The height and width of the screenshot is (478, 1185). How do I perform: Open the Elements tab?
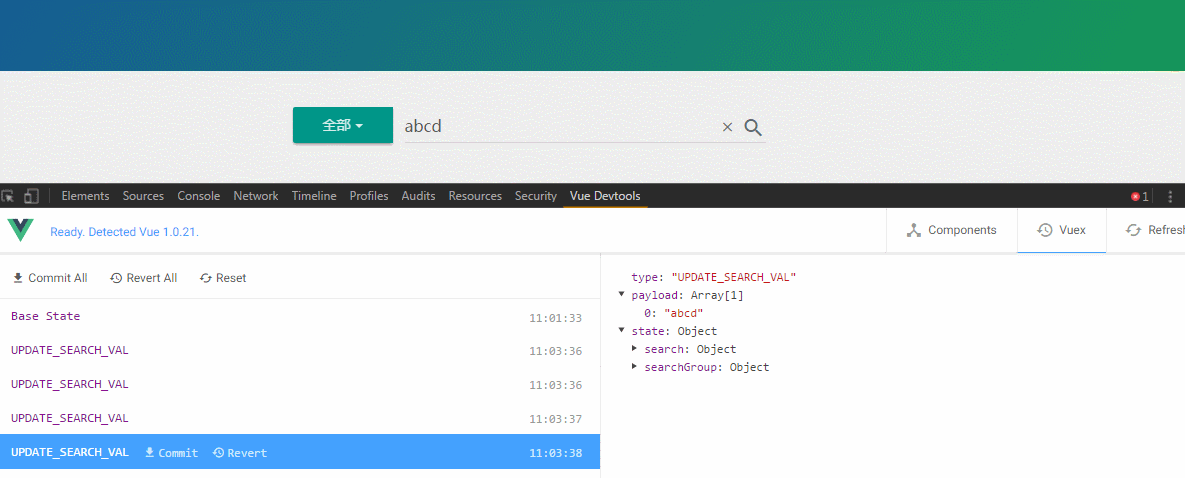[85, 196]
